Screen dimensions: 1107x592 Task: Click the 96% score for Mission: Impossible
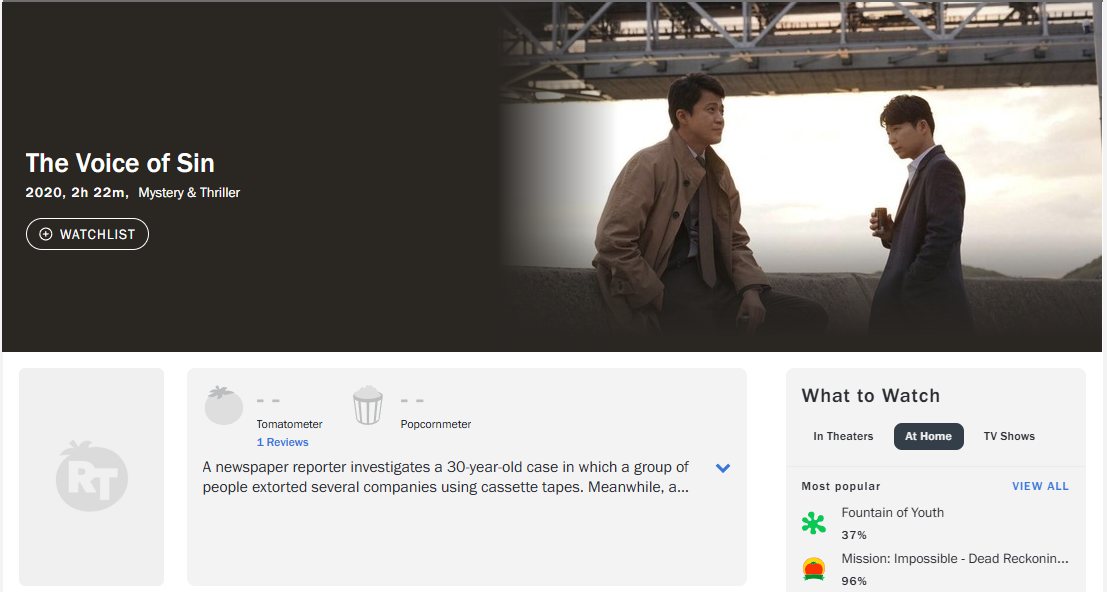point(854,581)
